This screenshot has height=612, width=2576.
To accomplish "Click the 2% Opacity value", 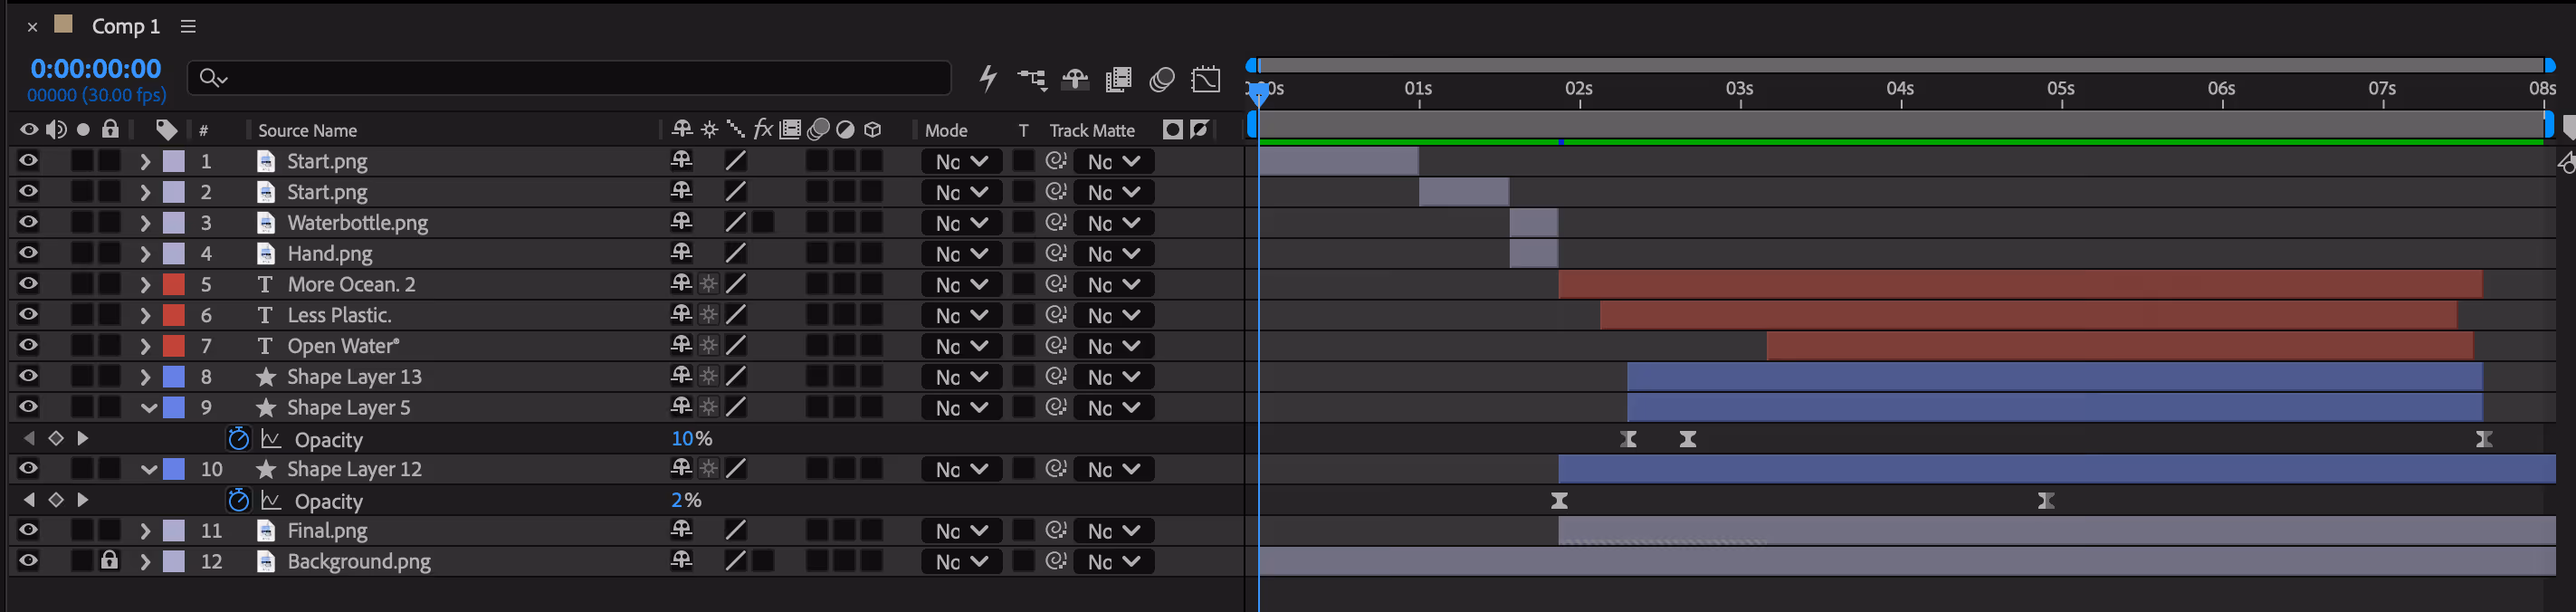I will 686,500.
